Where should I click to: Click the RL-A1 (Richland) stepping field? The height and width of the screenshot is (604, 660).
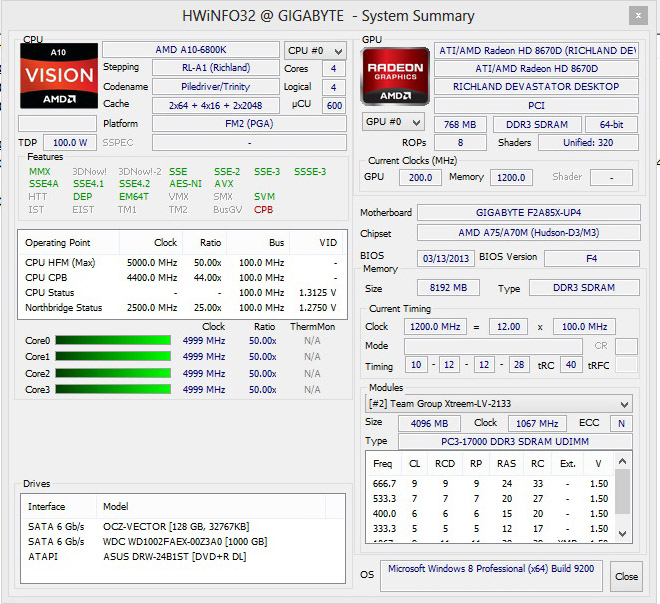[x=216, y=68]
